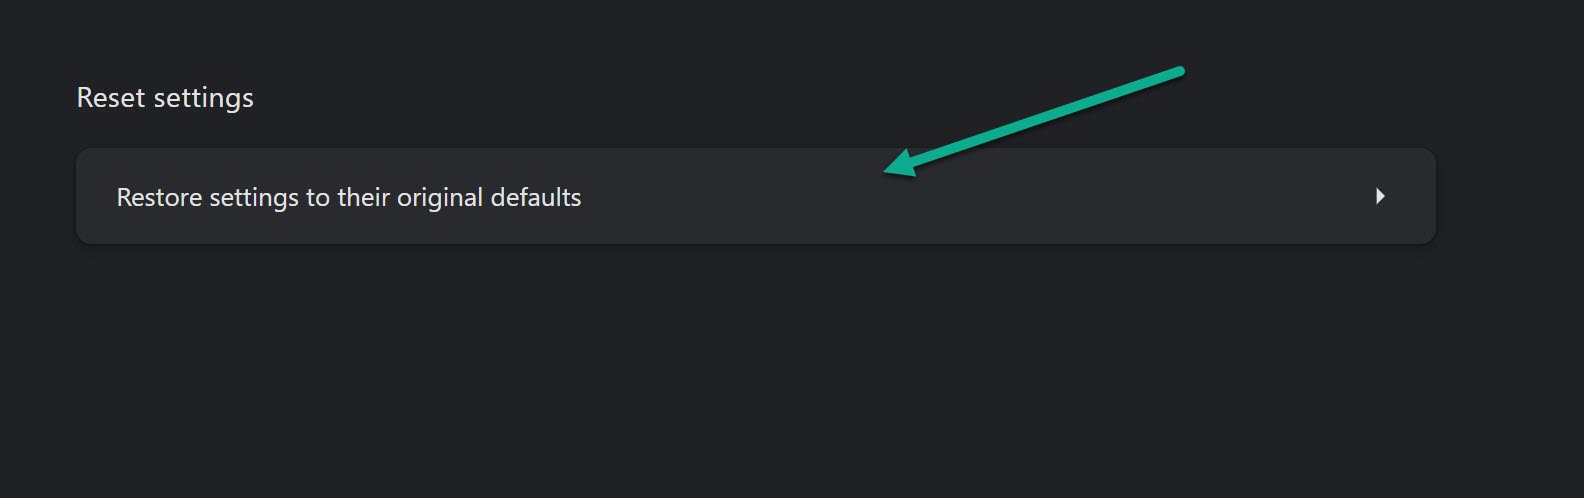
Task: Tap the small white triangle disclosure arrow
Action: pos(1380,196)
